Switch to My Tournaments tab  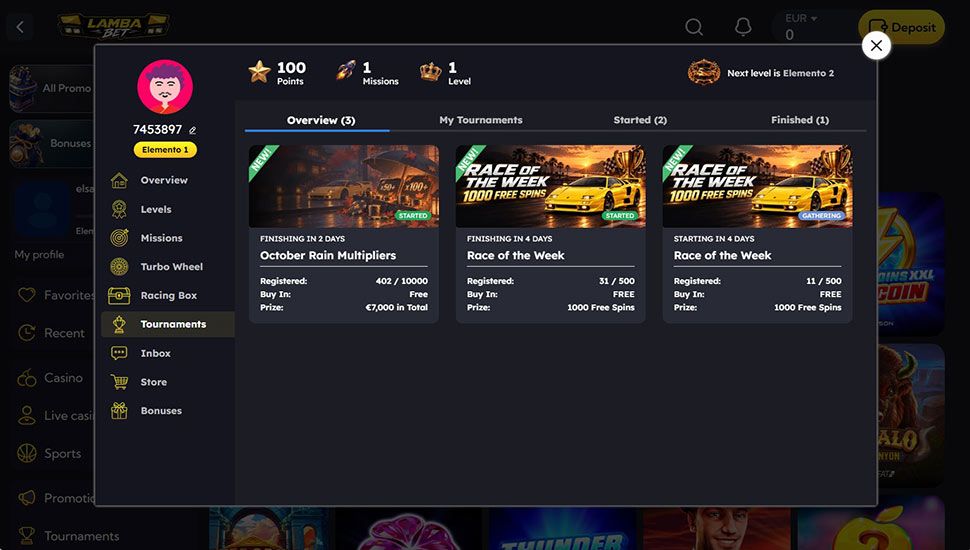(481, 120)
